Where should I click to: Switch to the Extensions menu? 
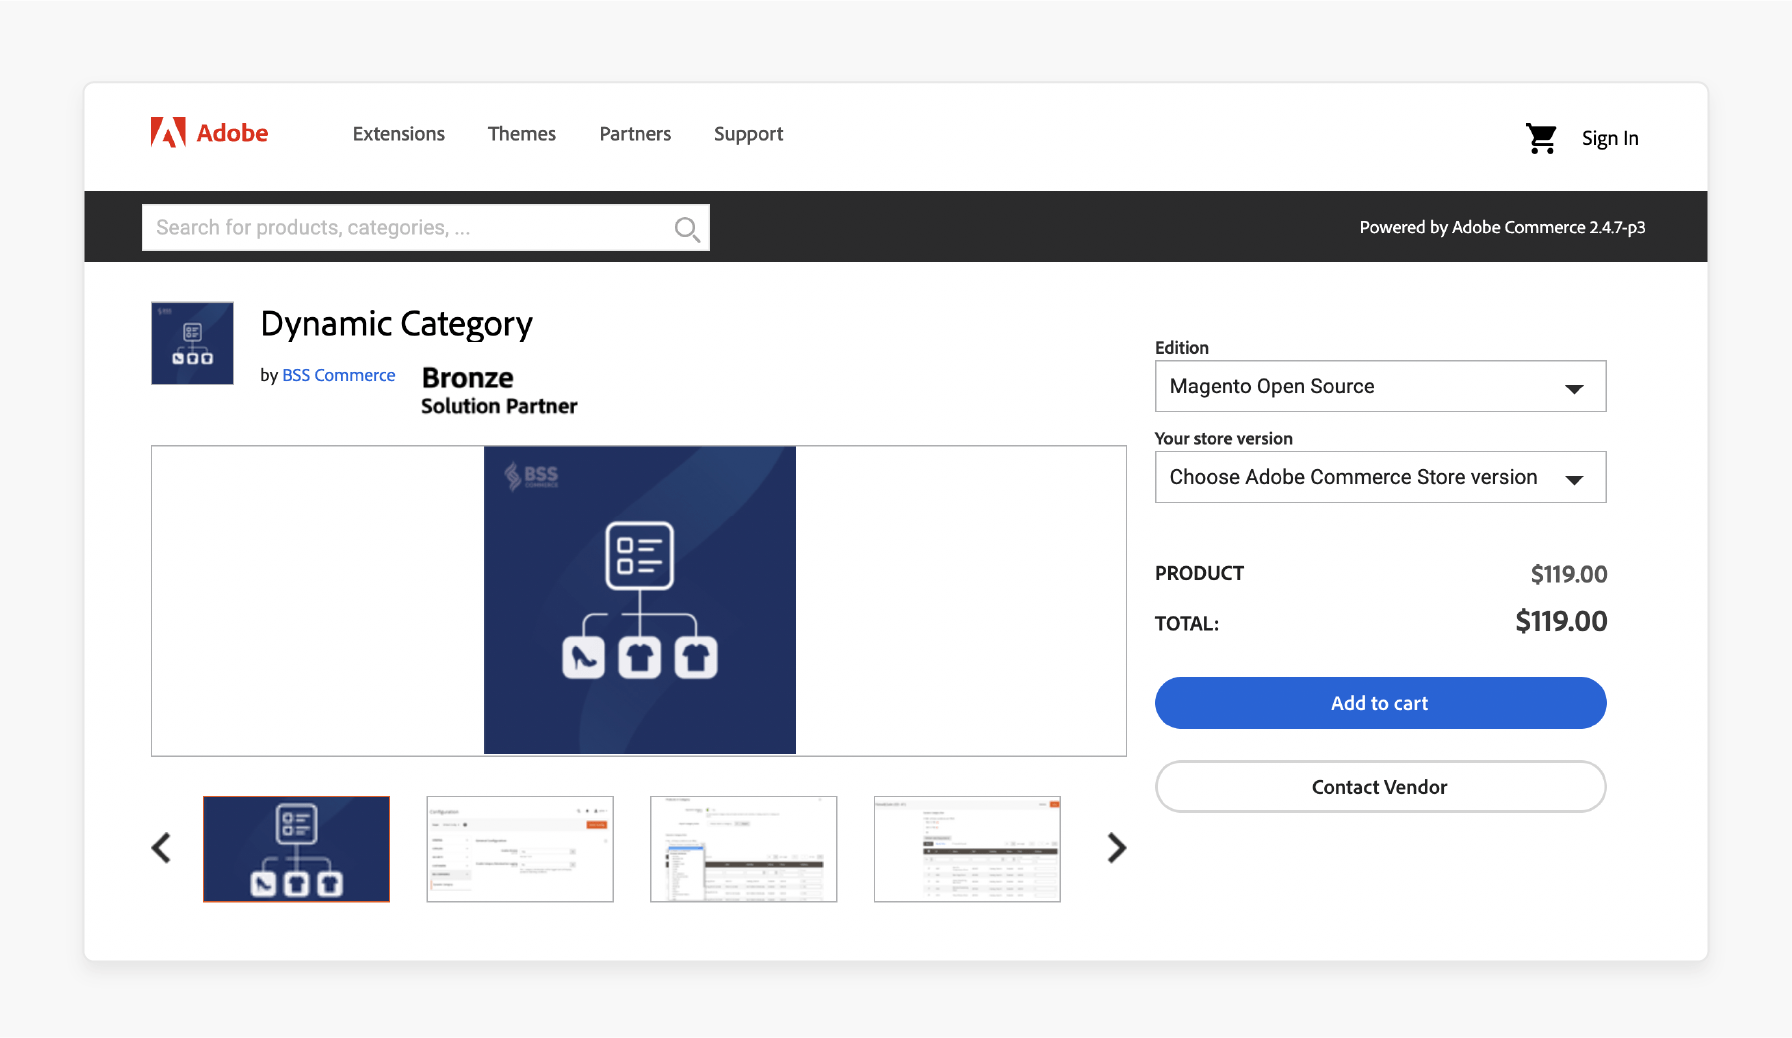coord(398,133)
